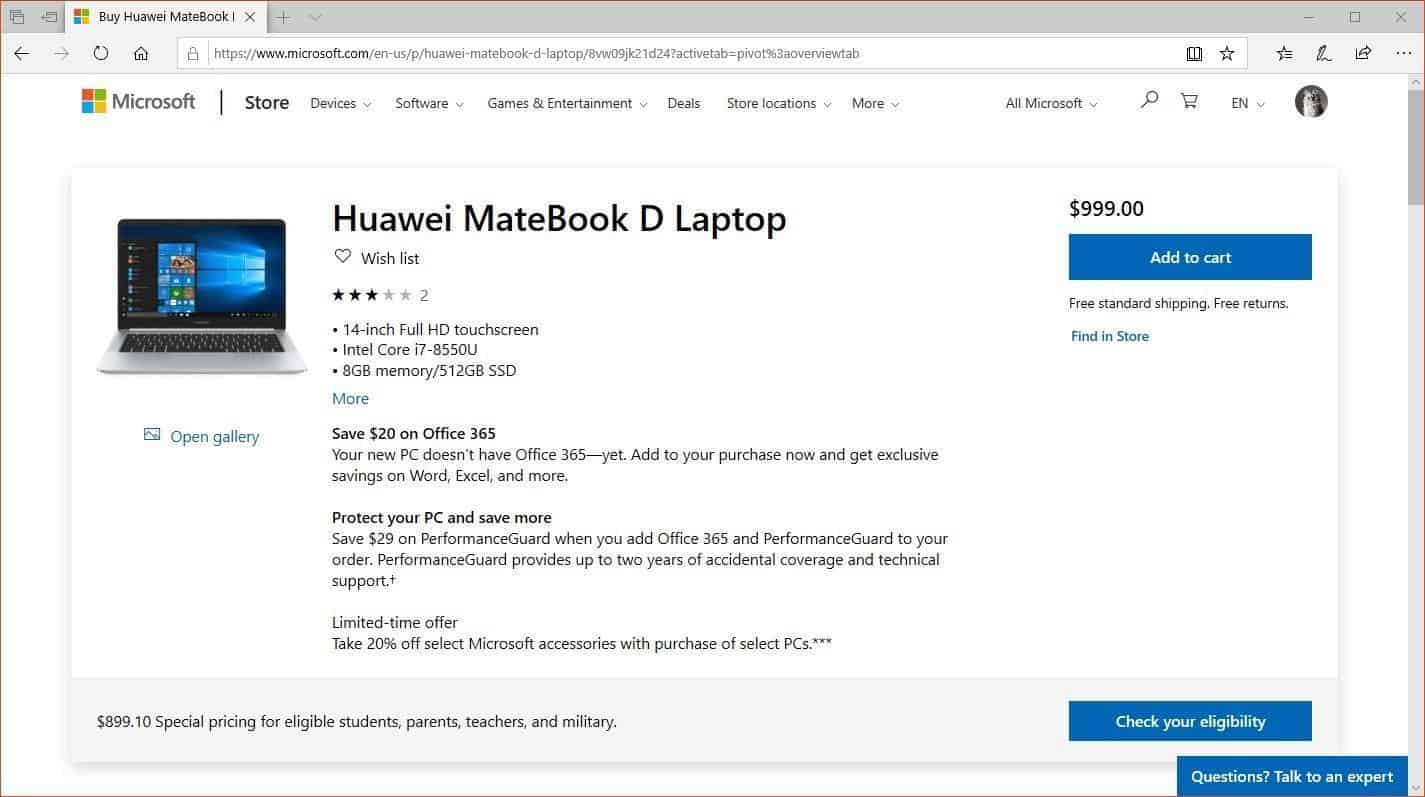The image size is (1425, 797).
Task: Add notes with the pen icon
Action: click(1323, 53)
